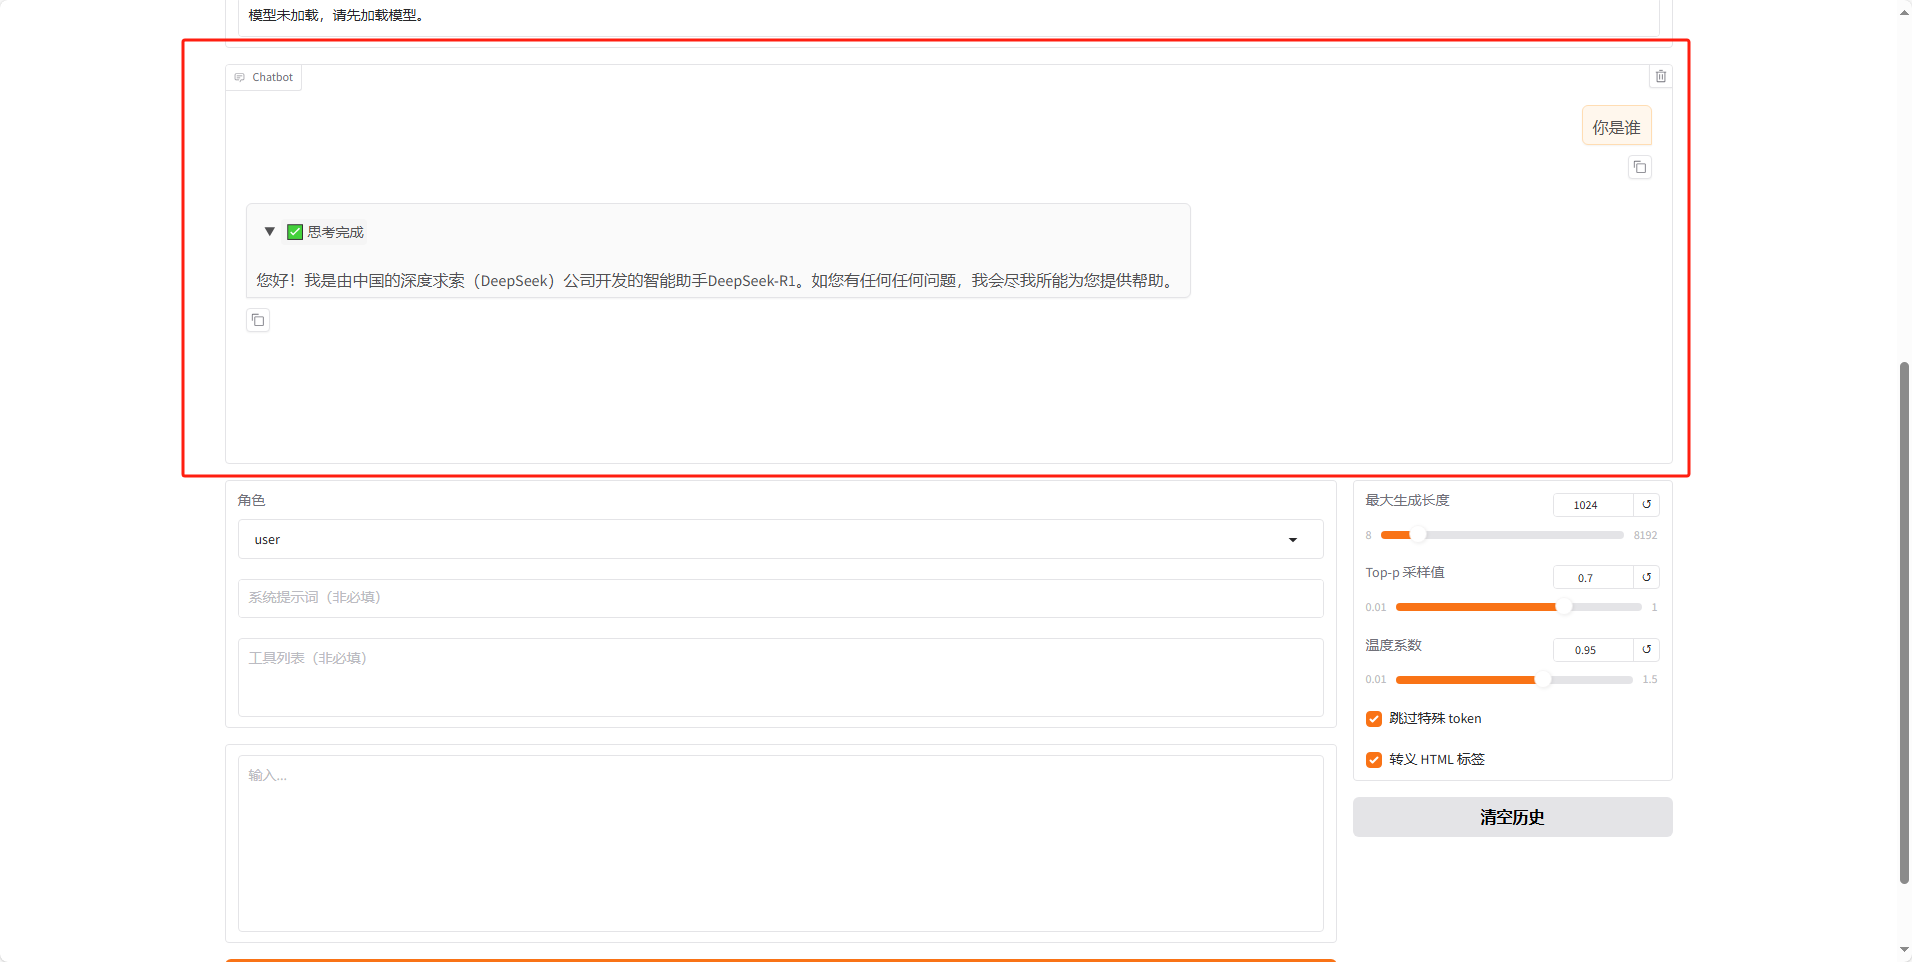Click the page vertical scrollbar

tap(1904, 622)
